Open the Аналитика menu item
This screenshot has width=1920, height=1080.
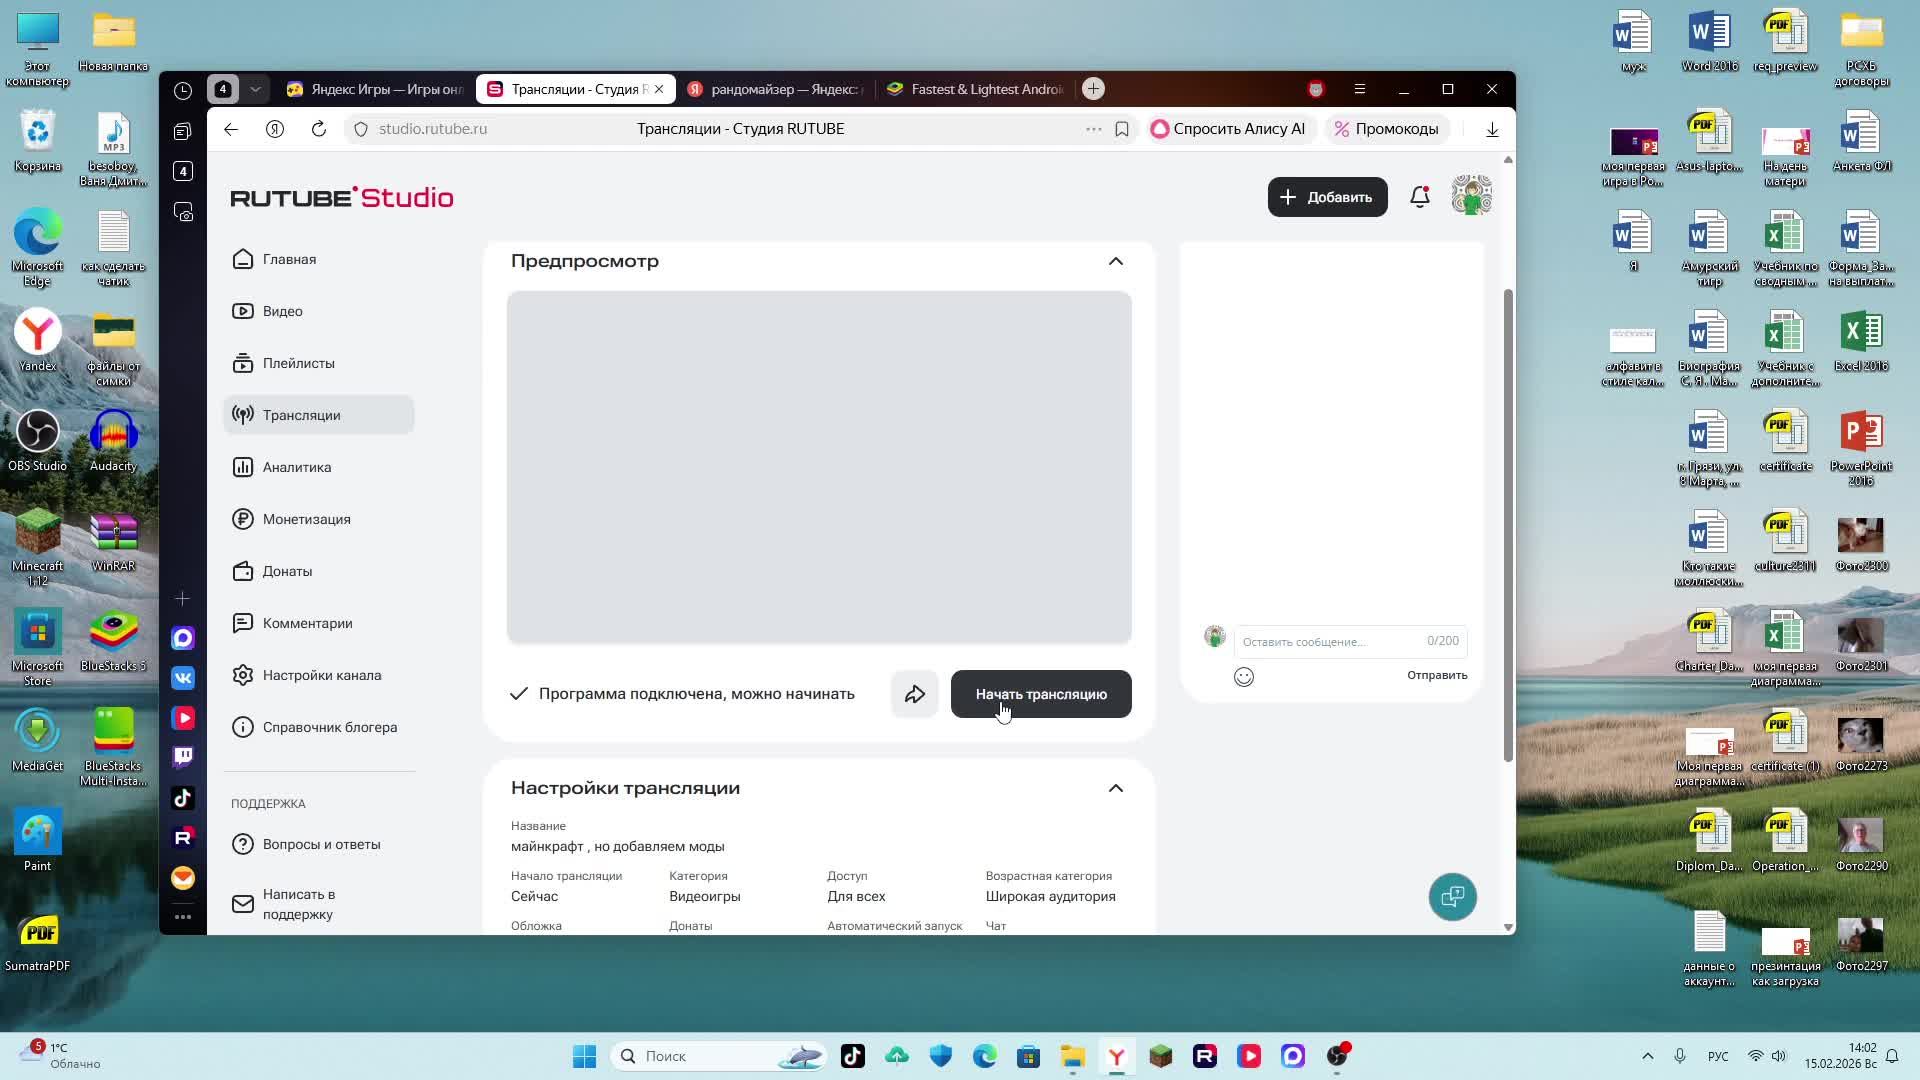tap(296, 467)
